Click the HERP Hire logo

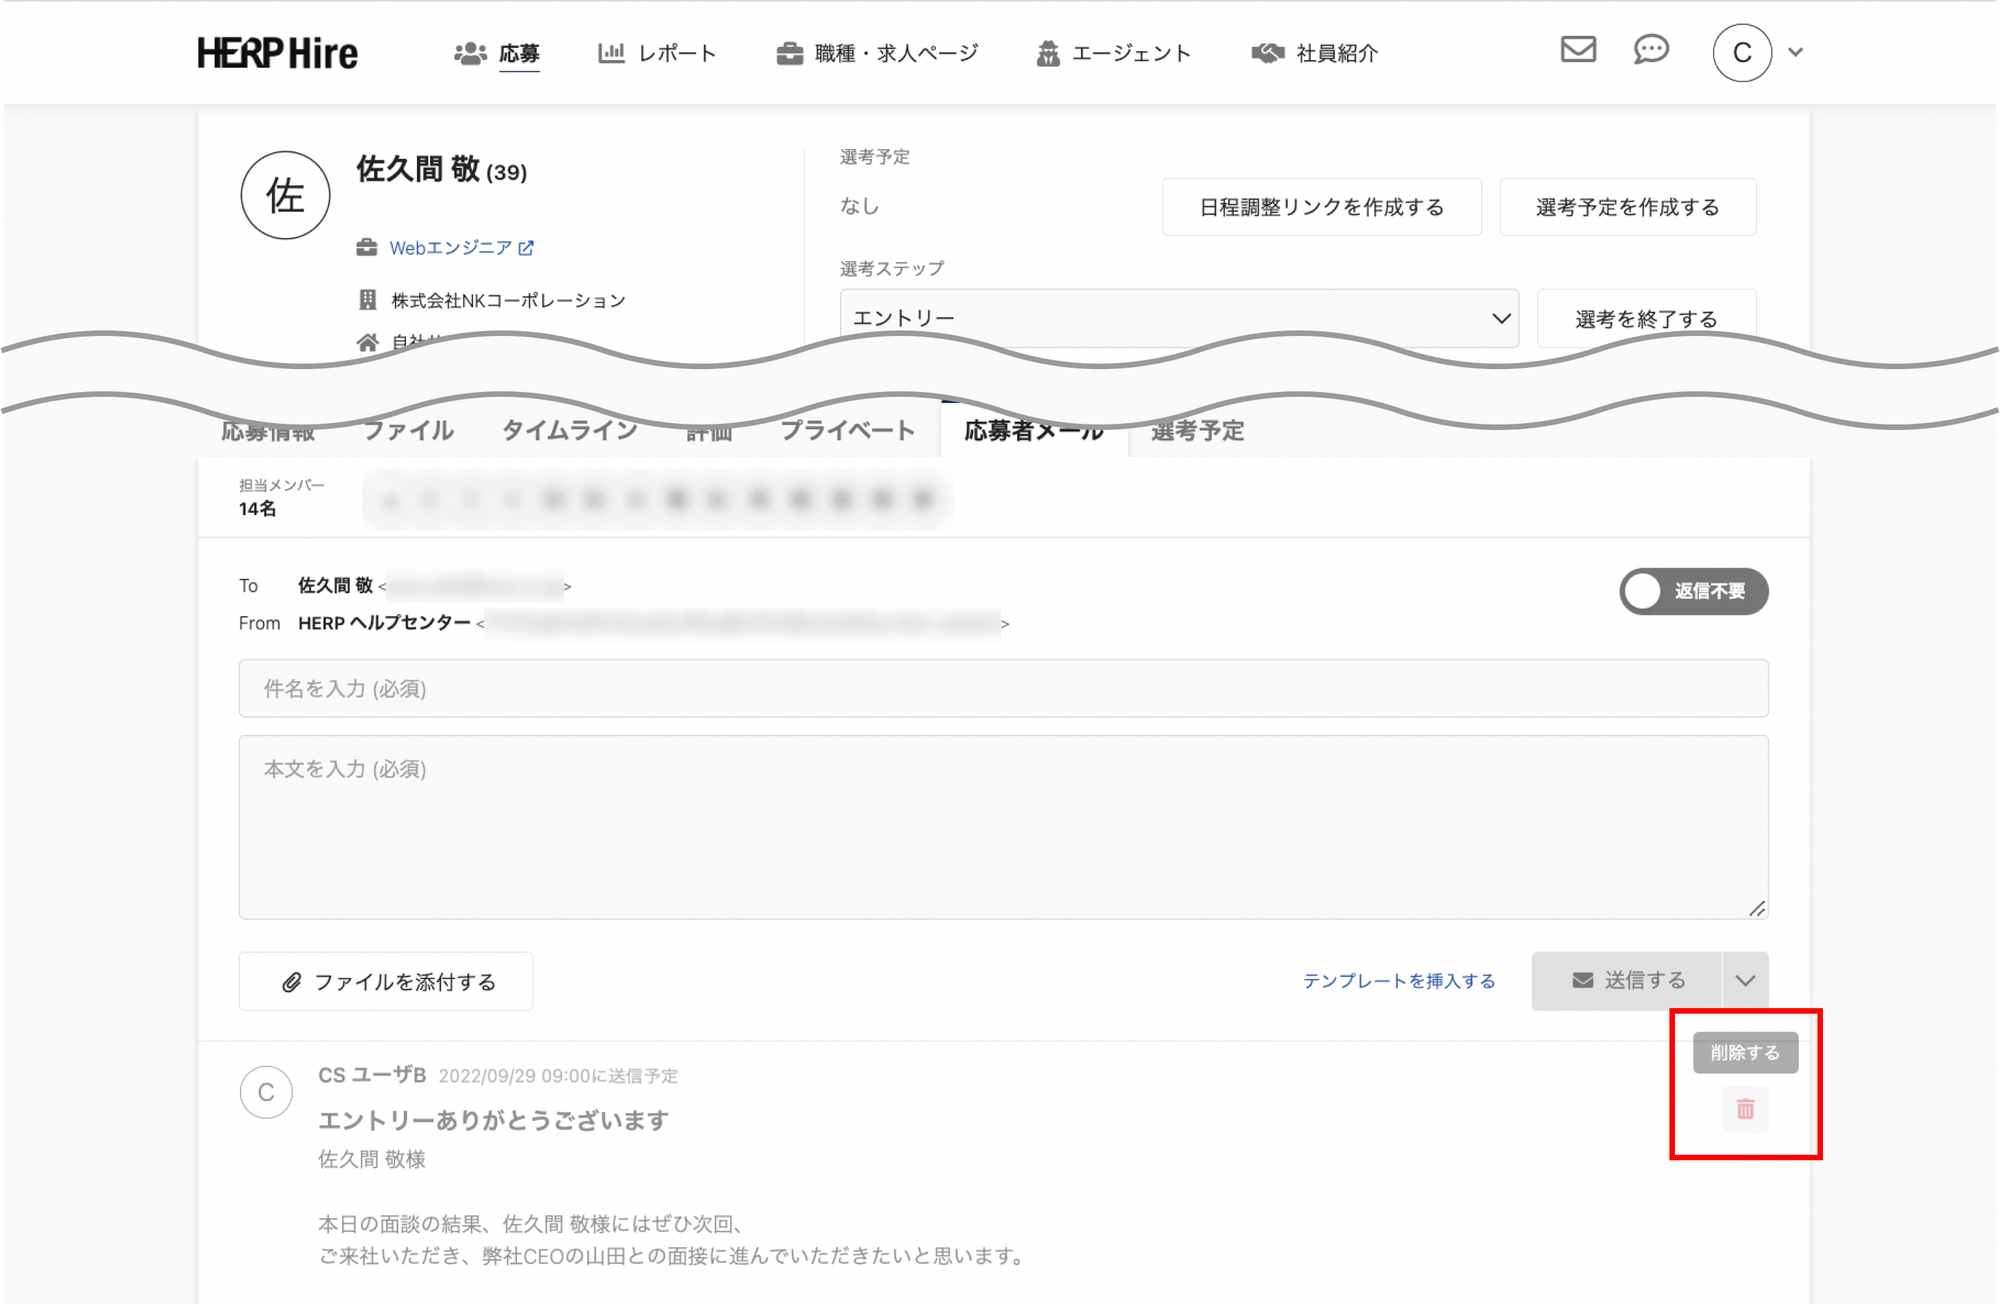coord(277,53)
